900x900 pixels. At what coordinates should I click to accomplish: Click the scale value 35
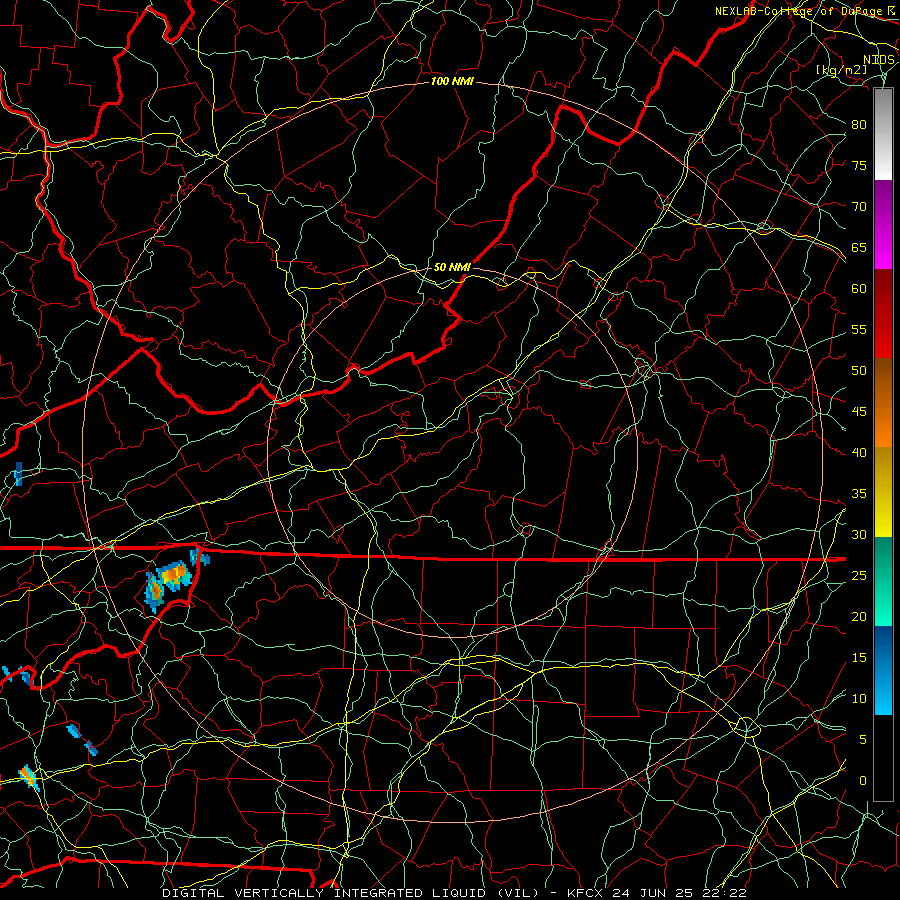tap(859, 494)
